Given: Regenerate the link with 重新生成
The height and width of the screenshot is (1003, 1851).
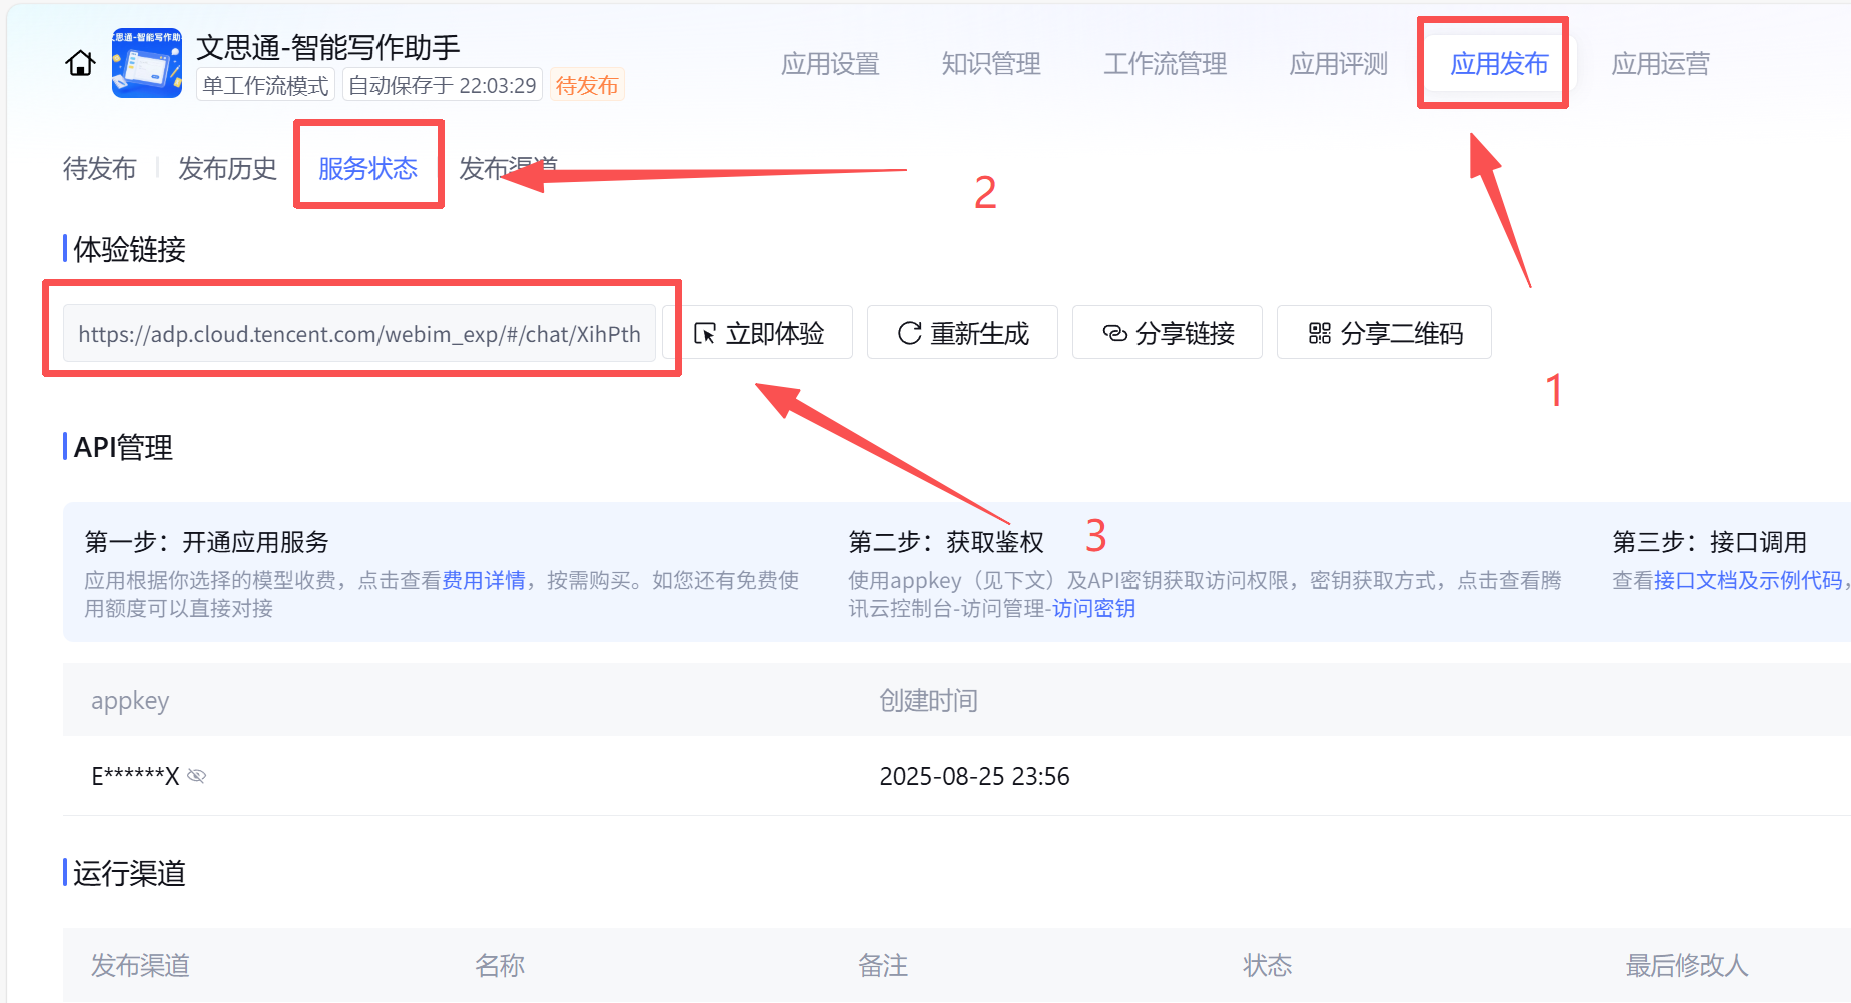Looking at the screenshot, I should (962, 333).
